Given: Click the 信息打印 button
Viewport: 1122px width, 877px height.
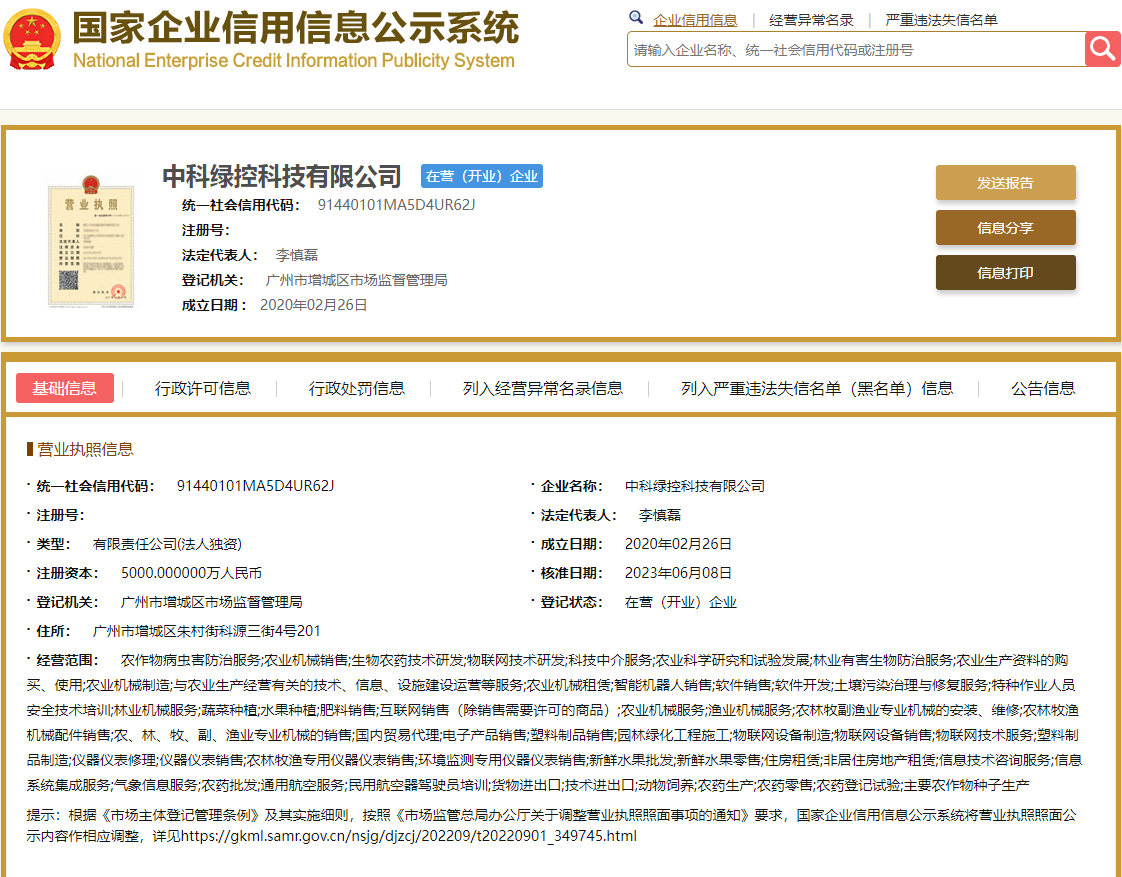Looking at the screenshot, I should pyautogui.click(x=1005, y=272).
